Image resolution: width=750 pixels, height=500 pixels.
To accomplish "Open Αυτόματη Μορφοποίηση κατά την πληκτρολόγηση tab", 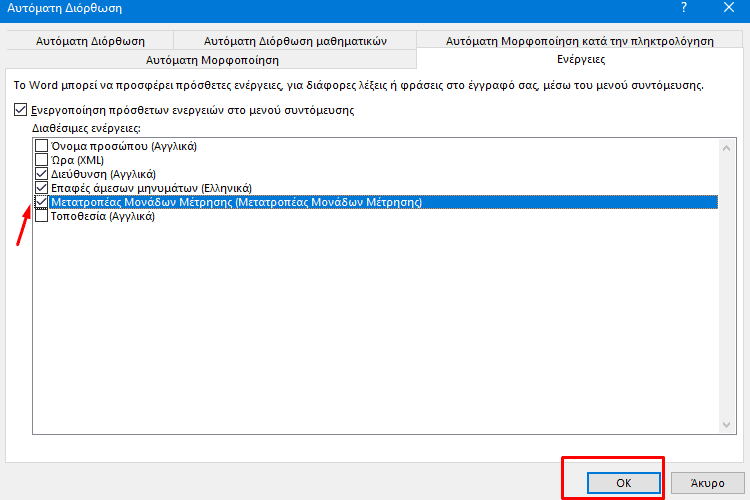I will tap(580, 41).
